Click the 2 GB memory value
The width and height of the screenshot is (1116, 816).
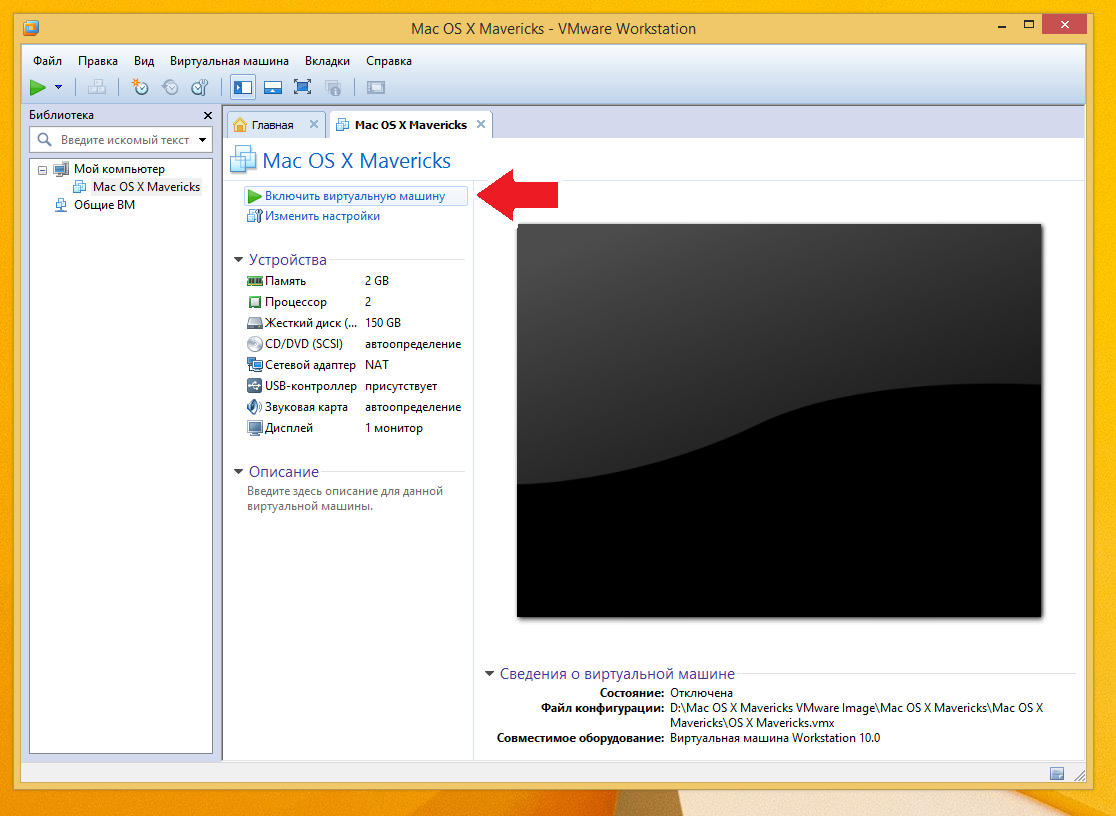point(377,281)
